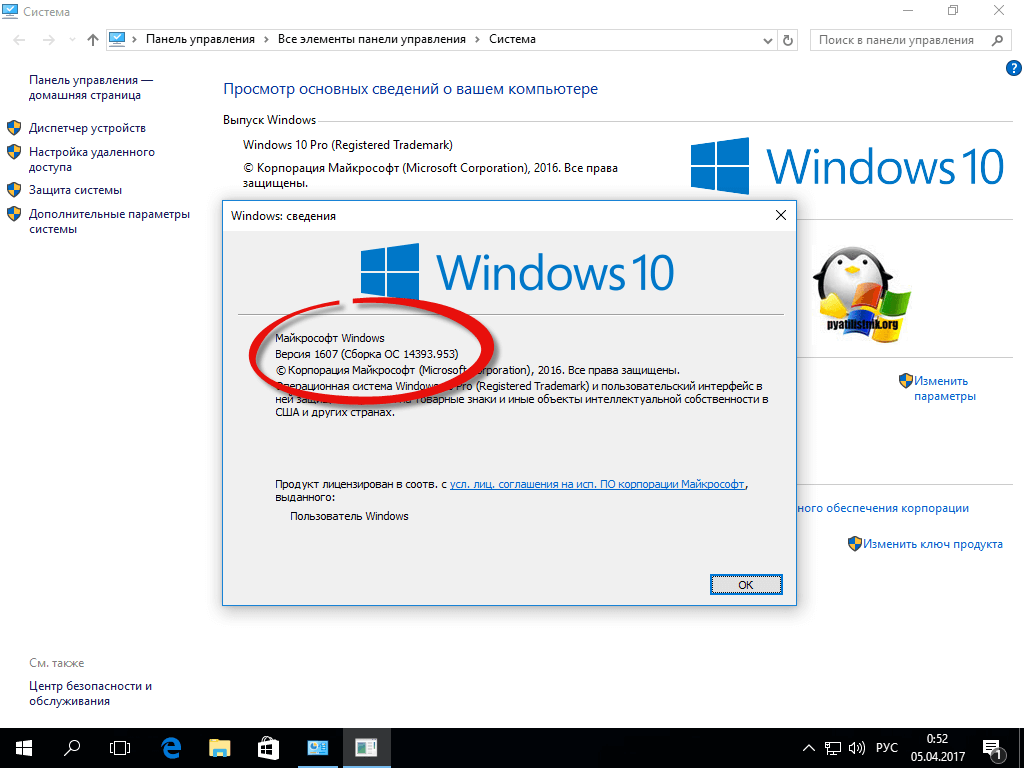Click the Версия 1607 build text
Screen dimensions: 1024x768
(366, 354)
